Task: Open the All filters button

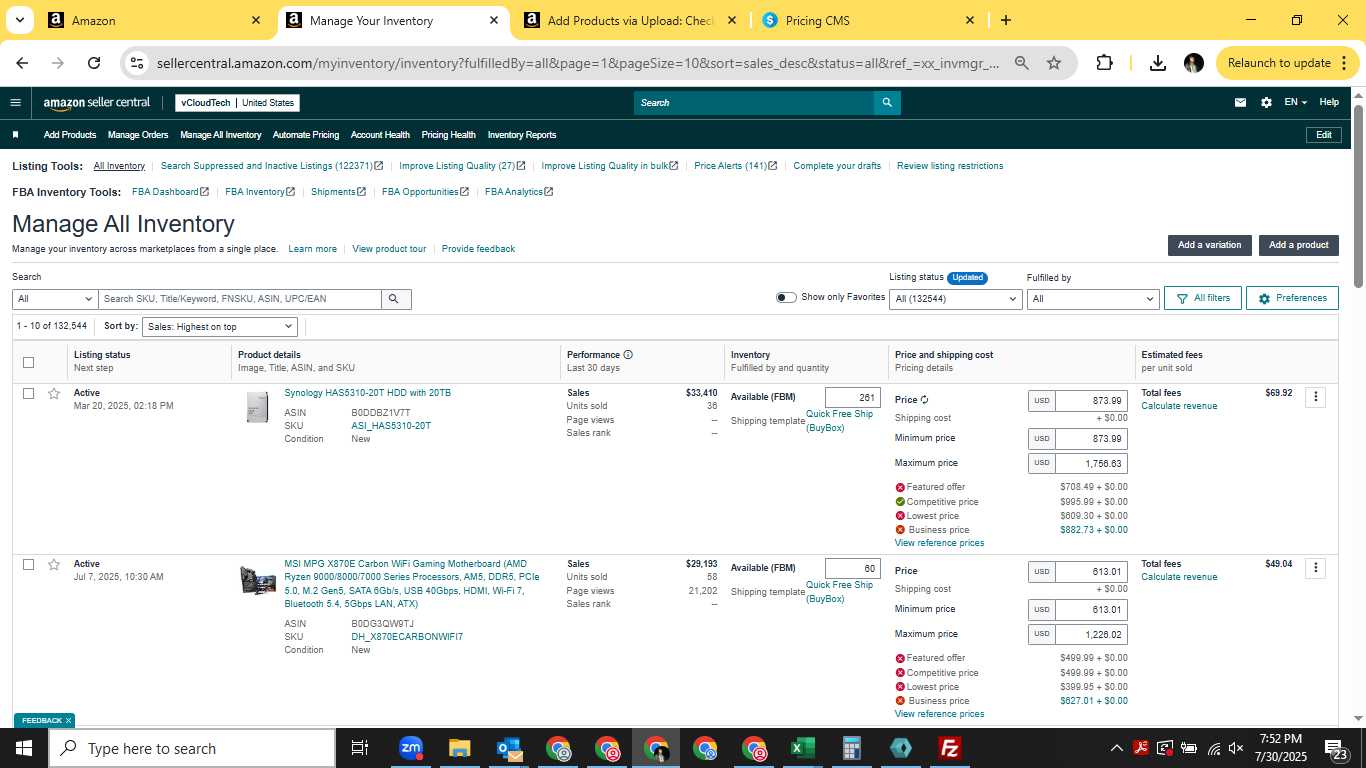Action: point(1203,298)
